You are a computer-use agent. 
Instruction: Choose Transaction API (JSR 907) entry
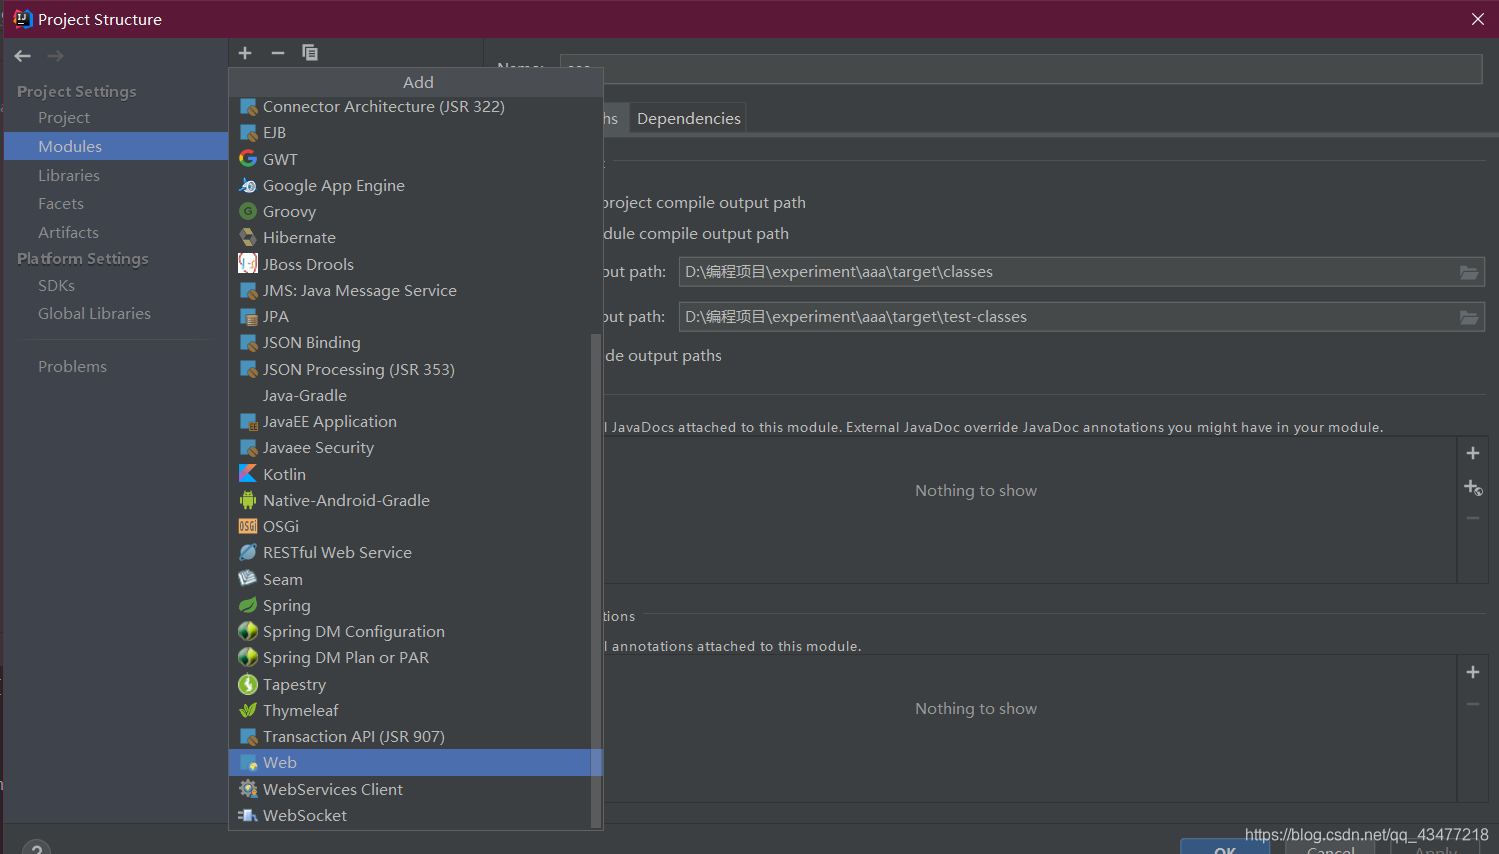[411, 736]
